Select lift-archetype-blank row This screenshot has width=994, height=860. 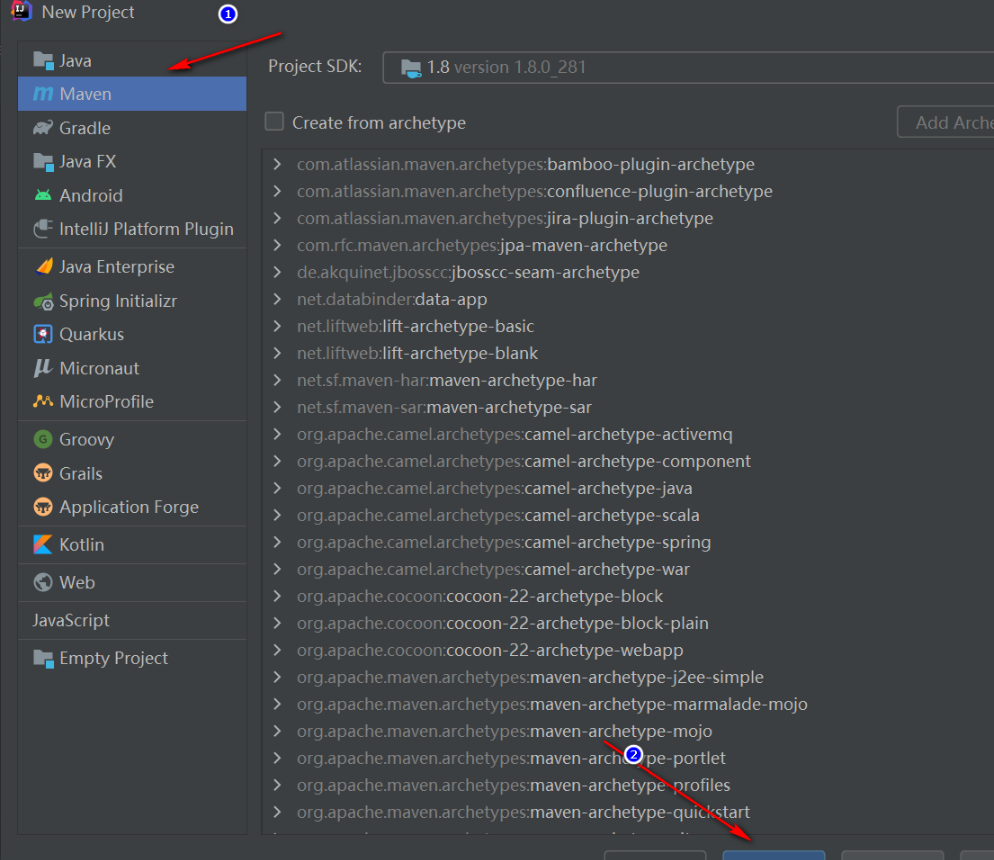click(x=628, y=353)
